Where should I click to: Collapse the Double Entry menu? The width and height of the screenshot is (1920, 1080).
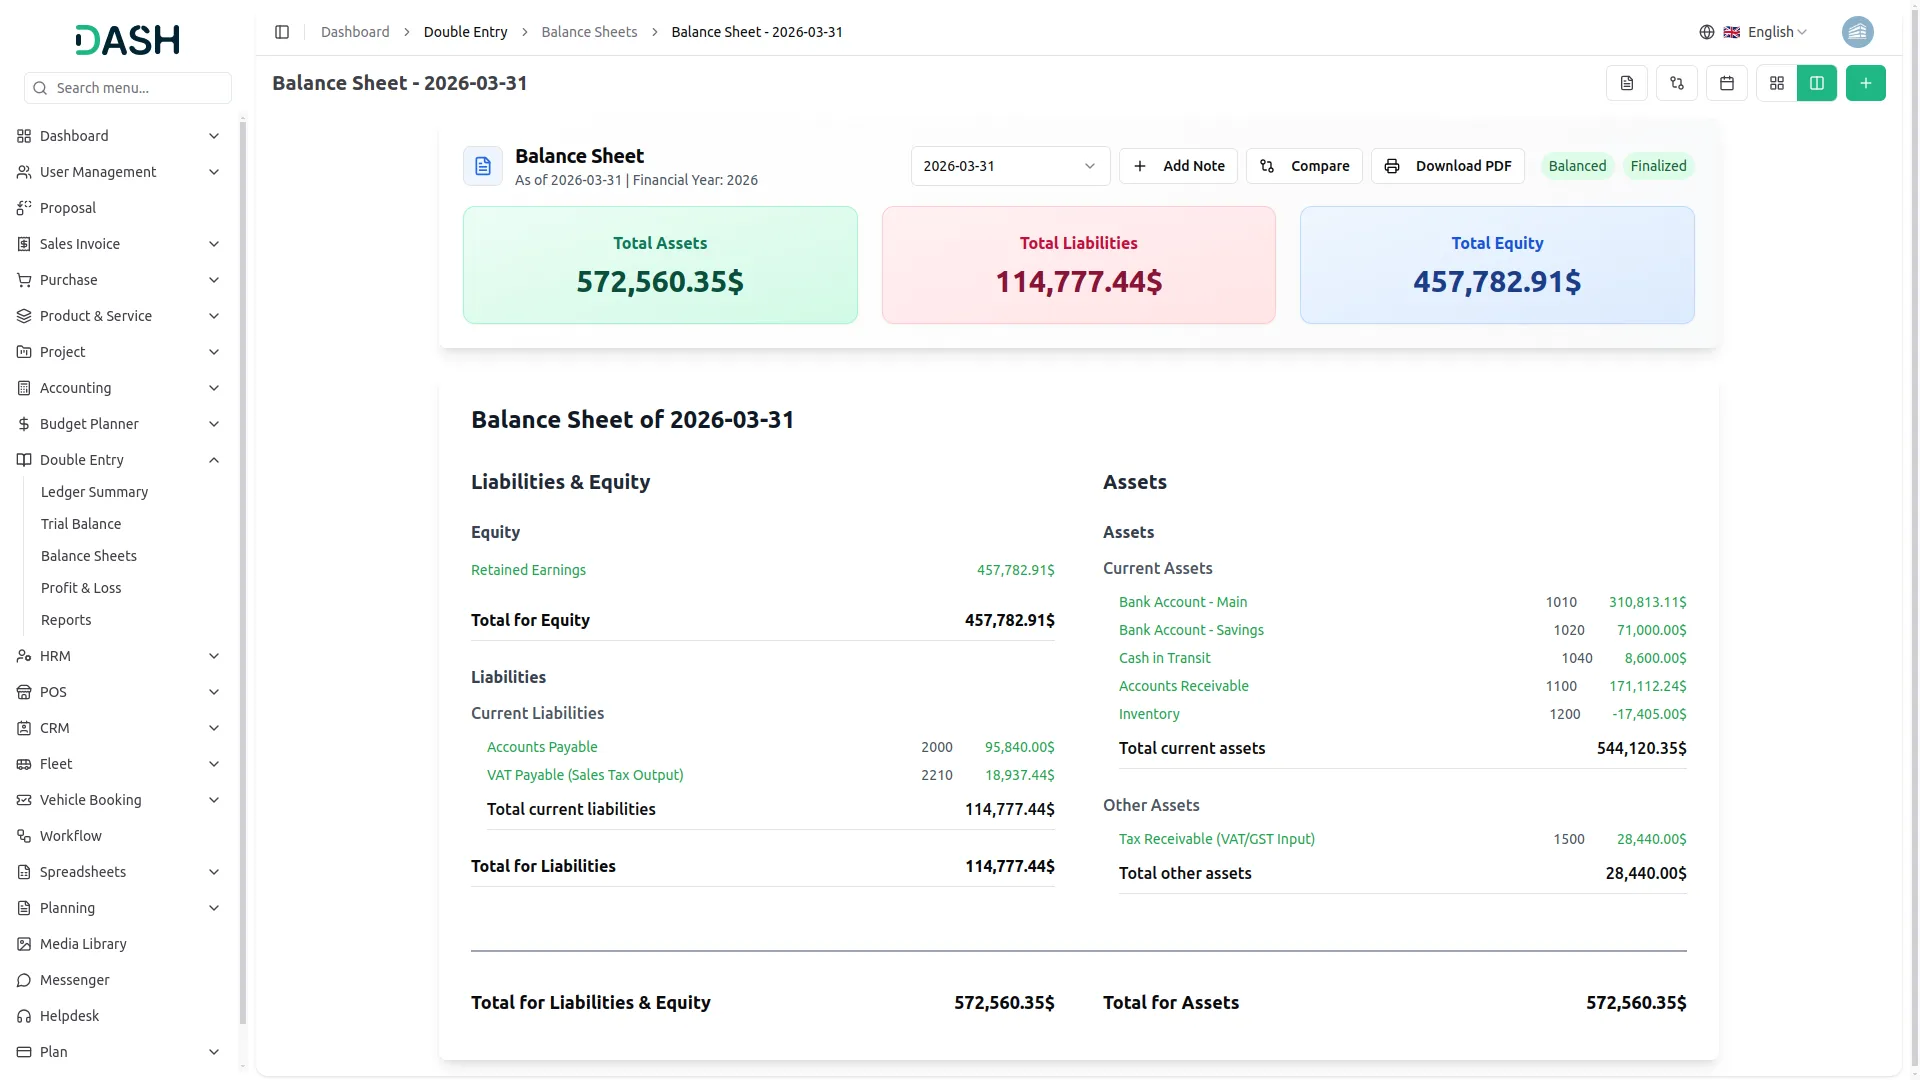pos(214,460)
